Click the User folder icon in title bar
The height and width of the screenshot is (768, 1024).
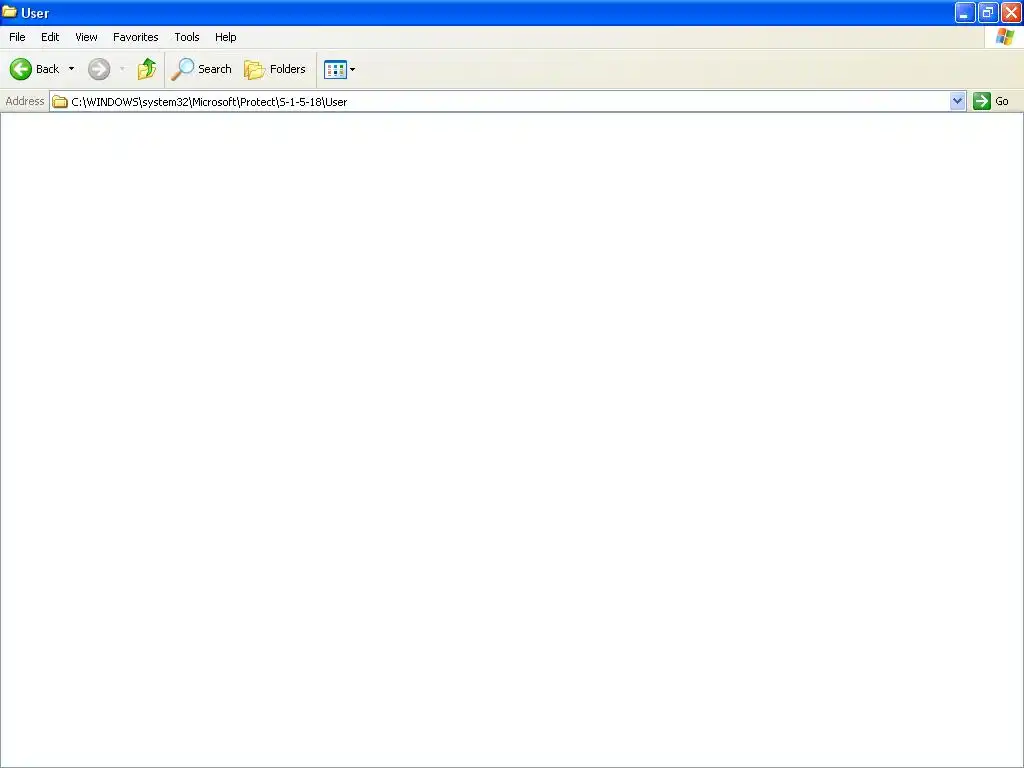click(9, 12)
